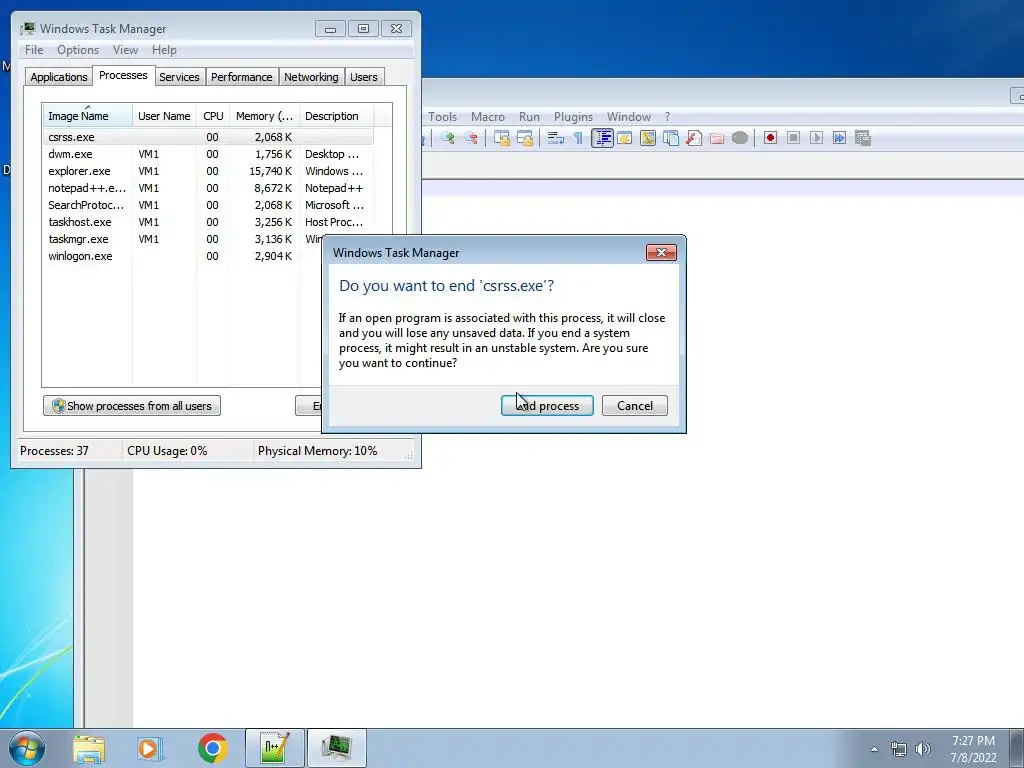This screenshot has width=1024, height=768.
Task: Select the taskhost.exe process row
Action: pyautogui.click(x=208, y=222)
